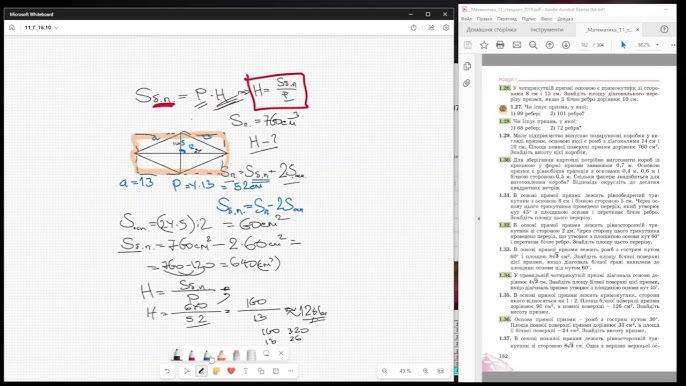Activate the Inking pen mode button
Screen dimensions: 686x386
pyautogui.click(x=201, y=371)
